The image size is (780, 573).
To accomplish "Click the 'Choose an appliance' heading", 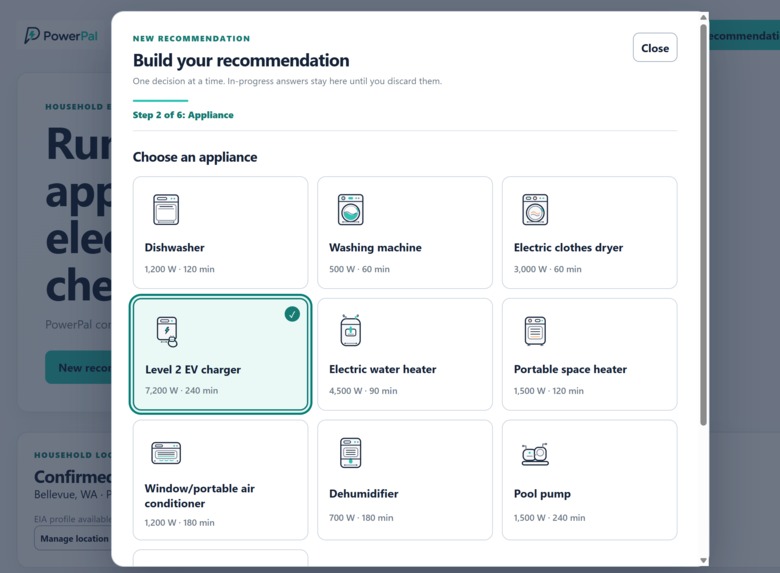I will tap(195, 157).
